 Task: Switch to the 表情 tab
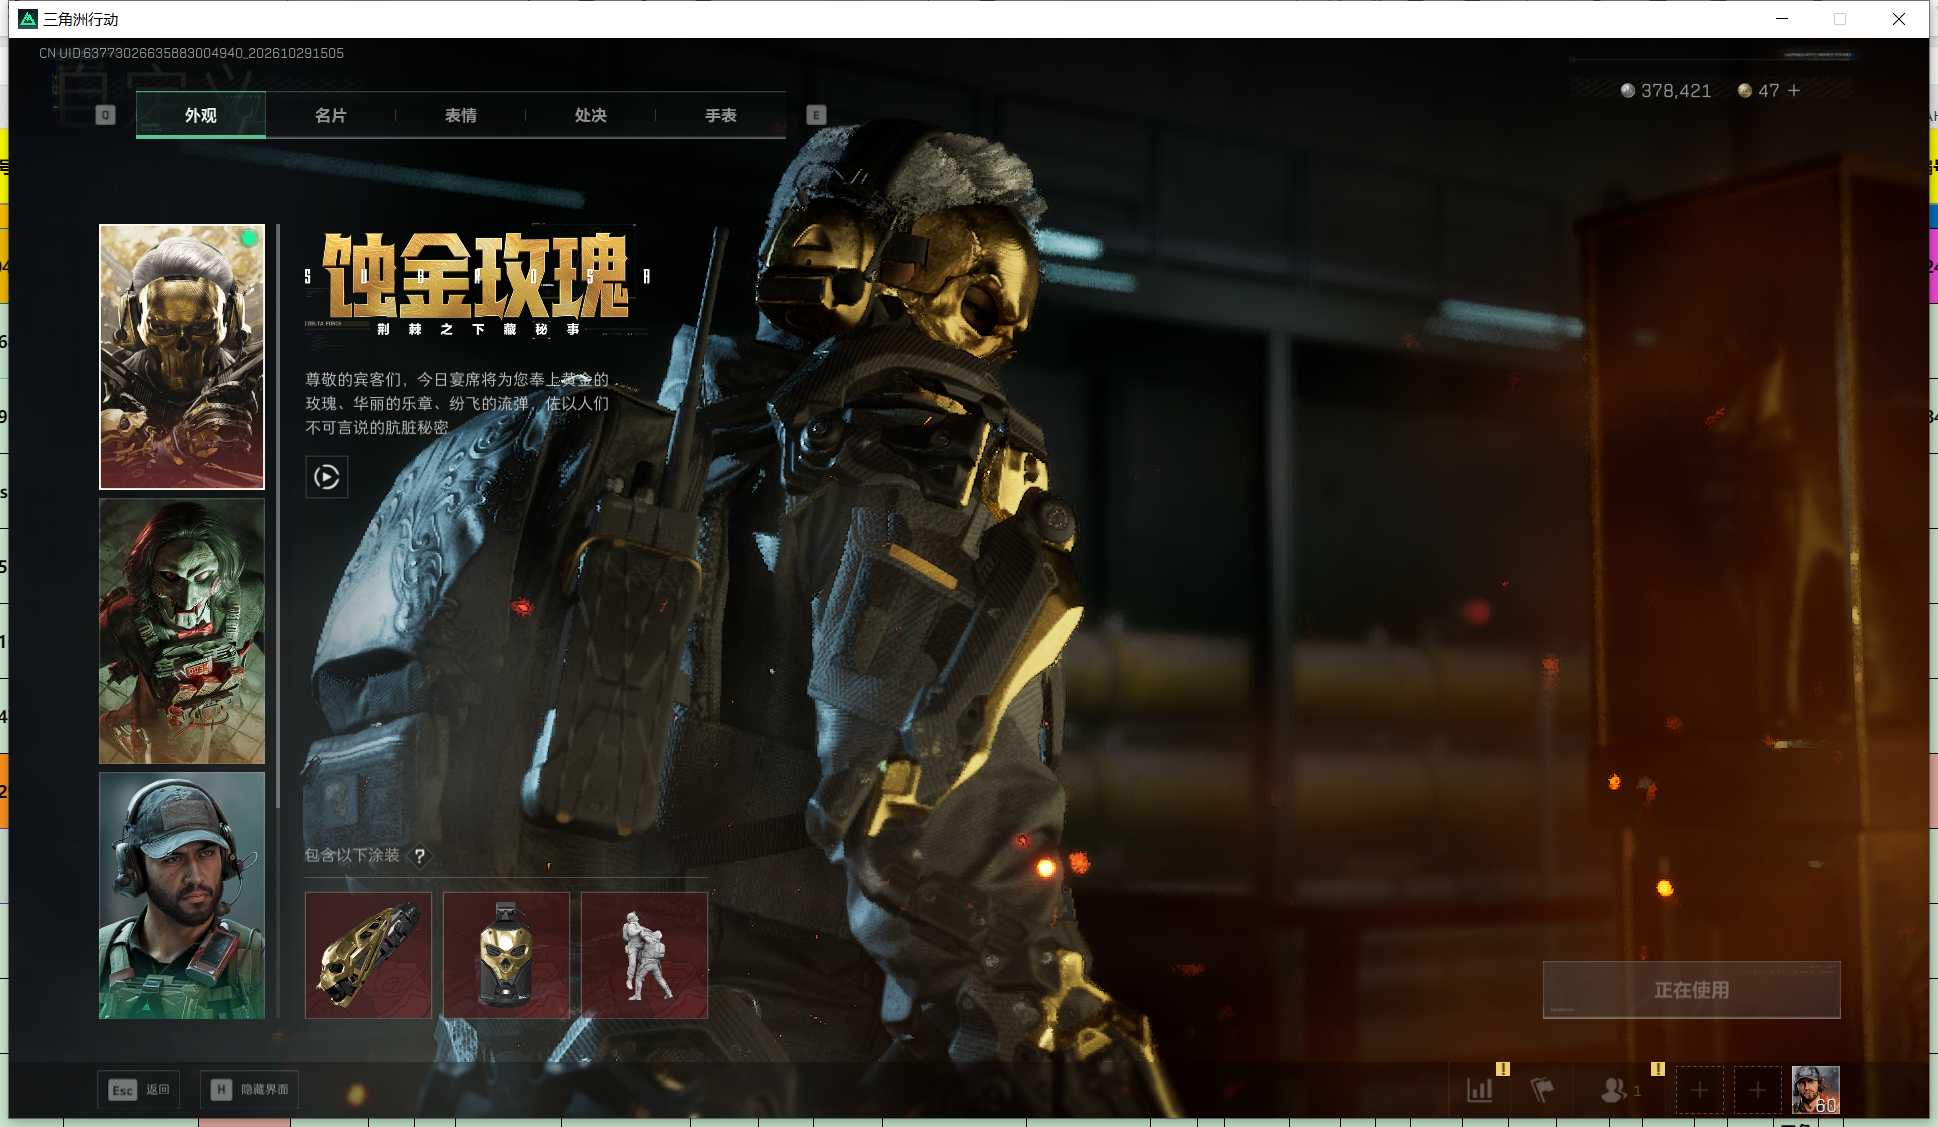pos(460,115)
